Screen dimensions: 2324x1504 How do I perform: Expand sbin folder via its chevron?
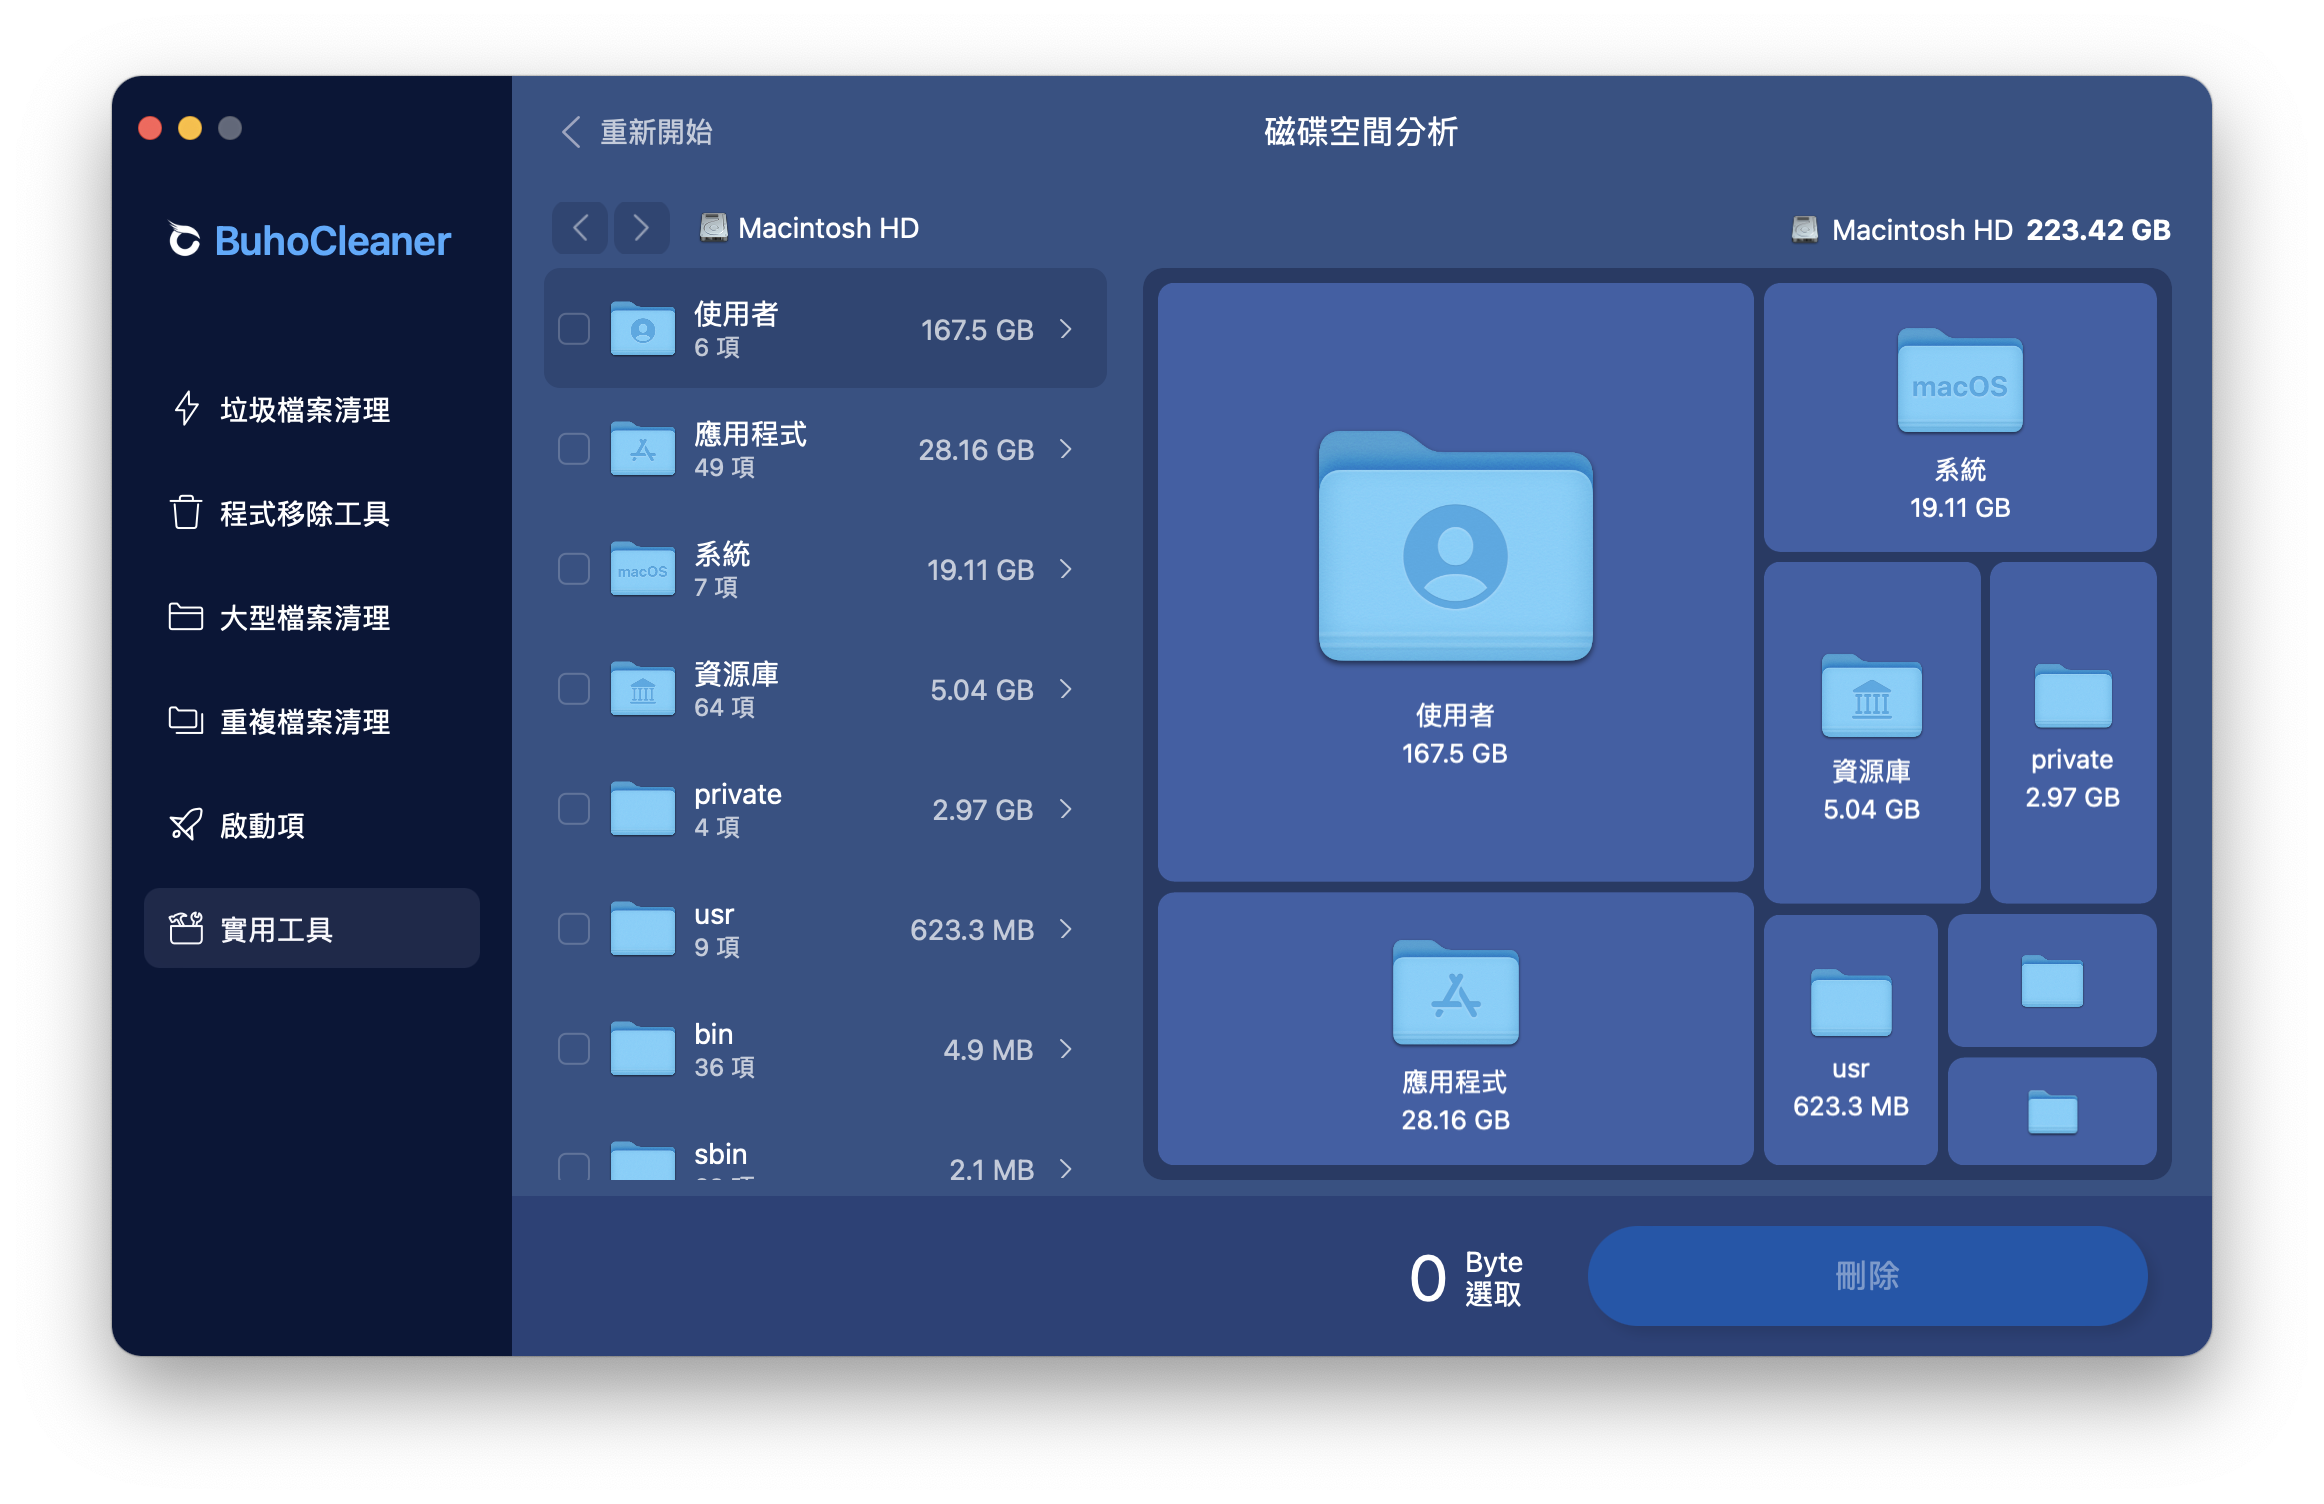[1066, 1168]
